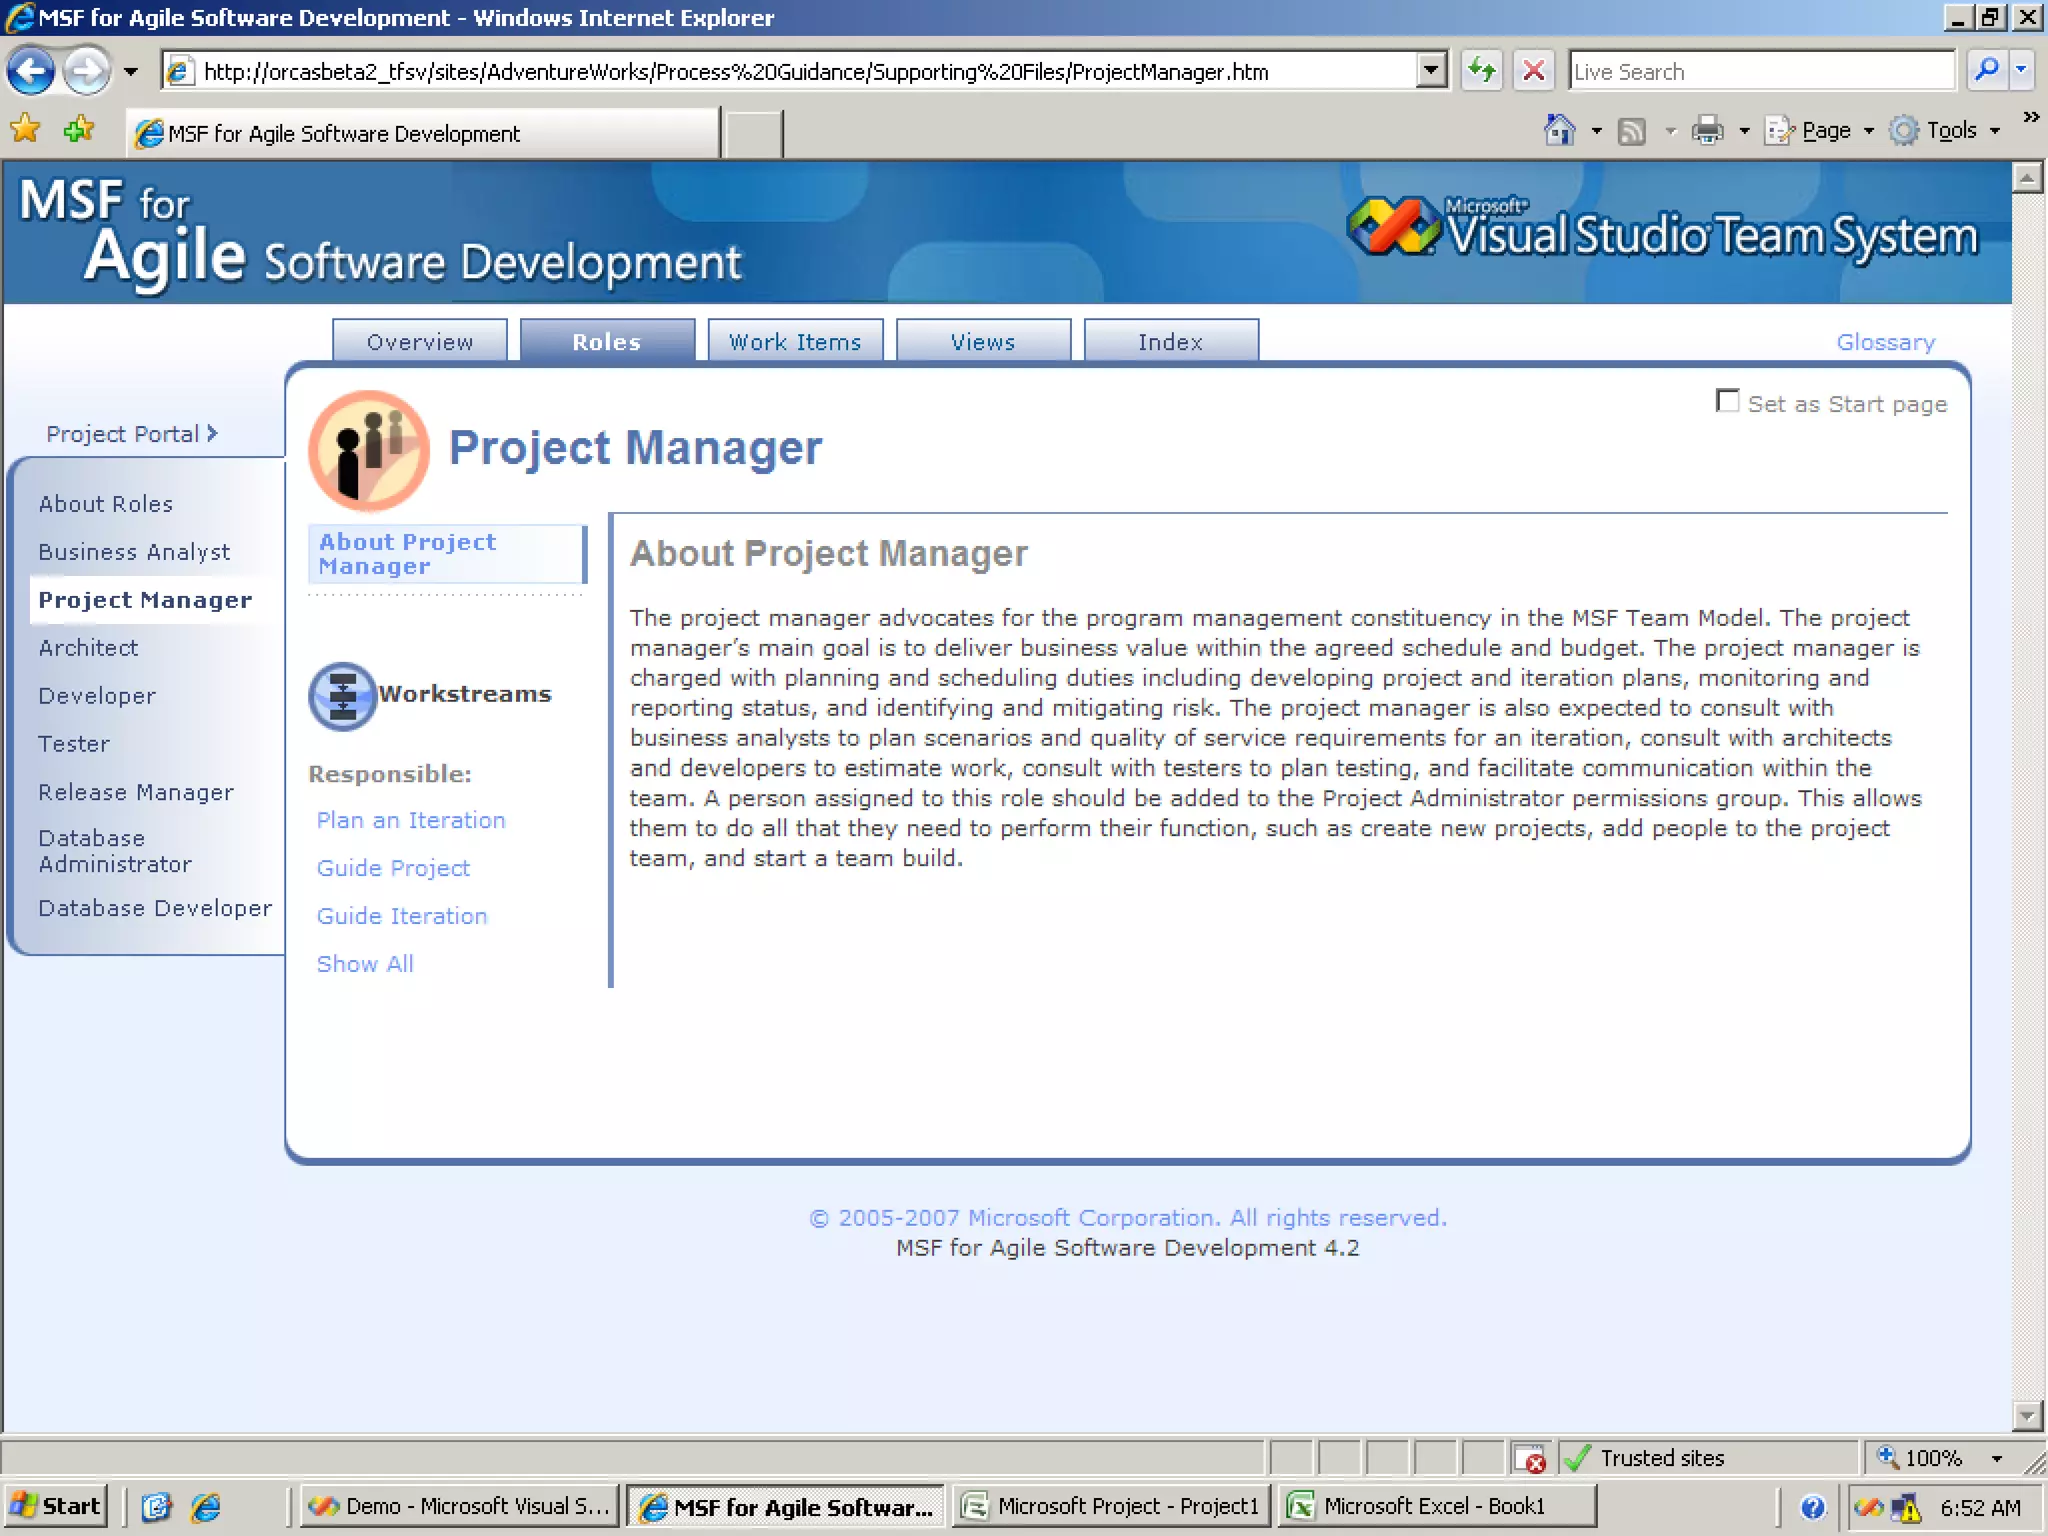
Task: Click the Print icon in toolbar
Action: (x=1707, y=131)
